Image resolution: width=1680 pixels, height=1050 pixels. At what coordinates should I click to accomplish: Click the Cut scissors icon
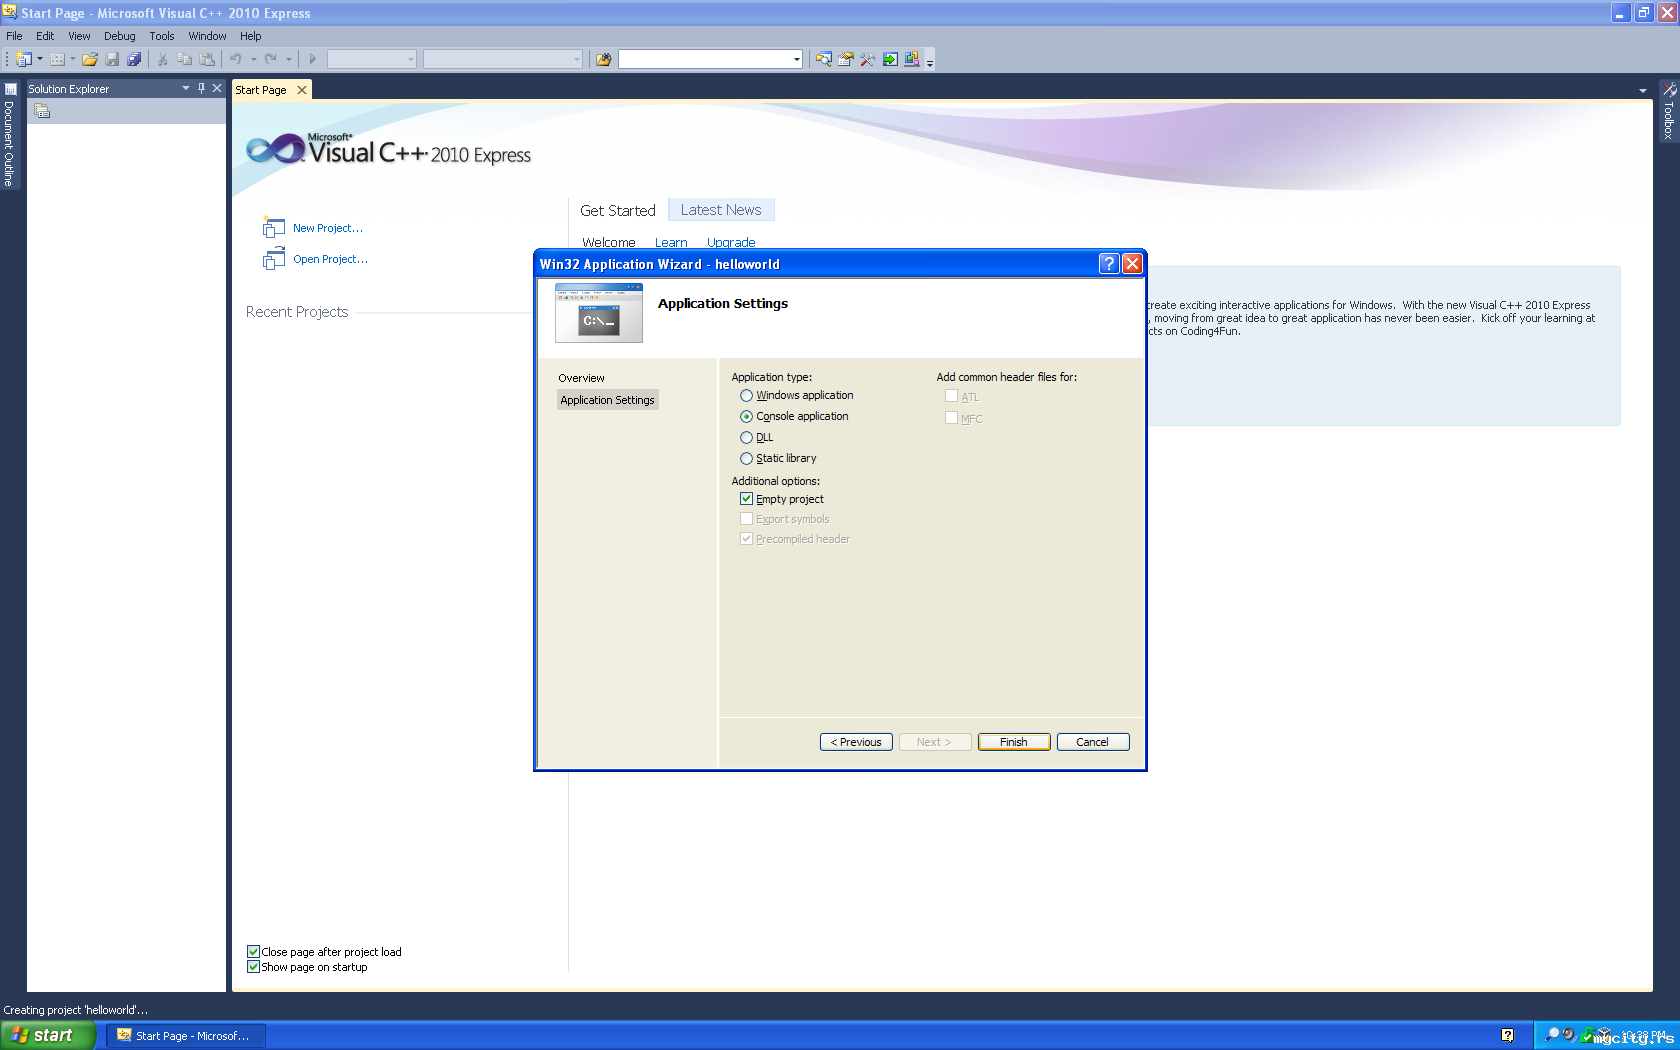pos(163,59)
